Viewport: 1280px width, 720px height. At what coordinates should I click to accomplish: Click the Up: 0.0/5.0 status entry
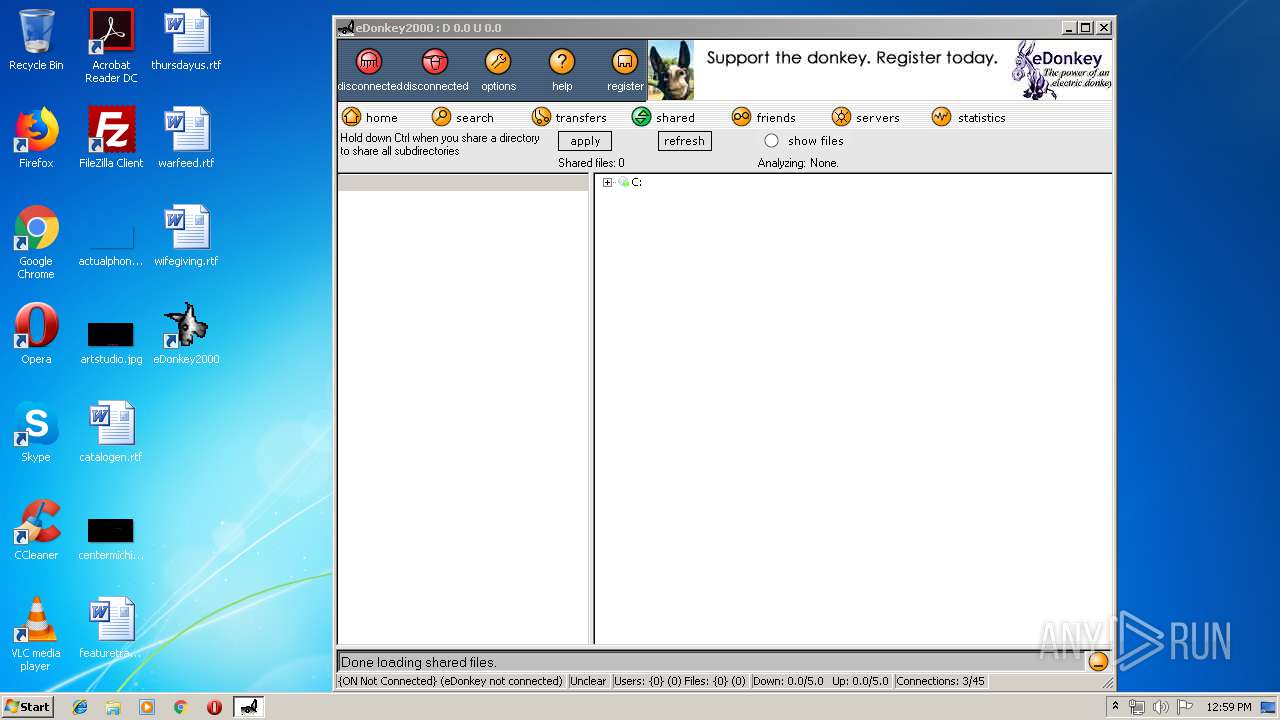pos(860,681)
